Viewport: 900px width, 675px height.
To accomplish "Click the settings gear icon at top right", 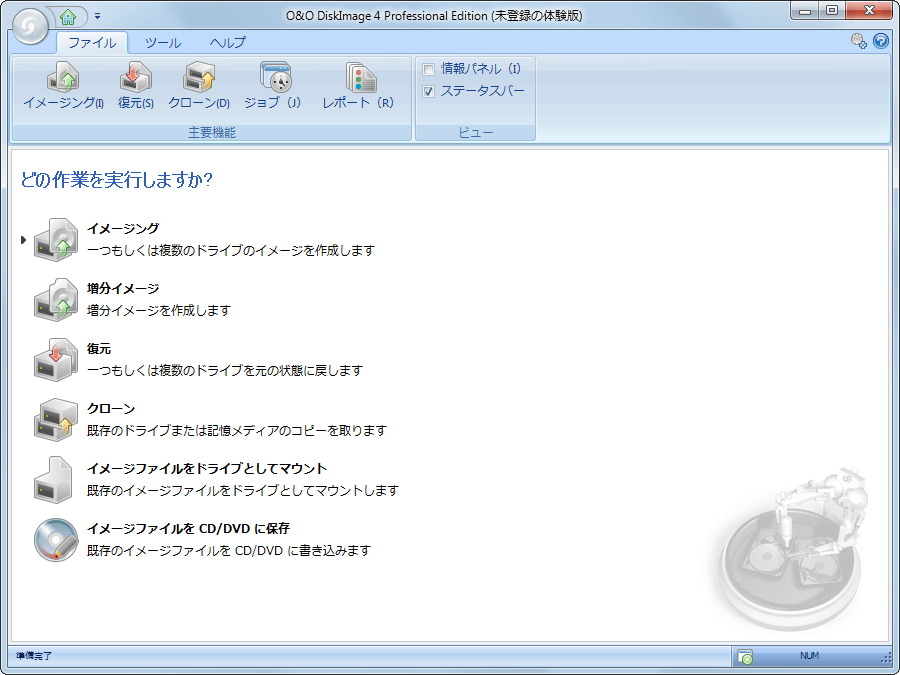I will (859, 41).
